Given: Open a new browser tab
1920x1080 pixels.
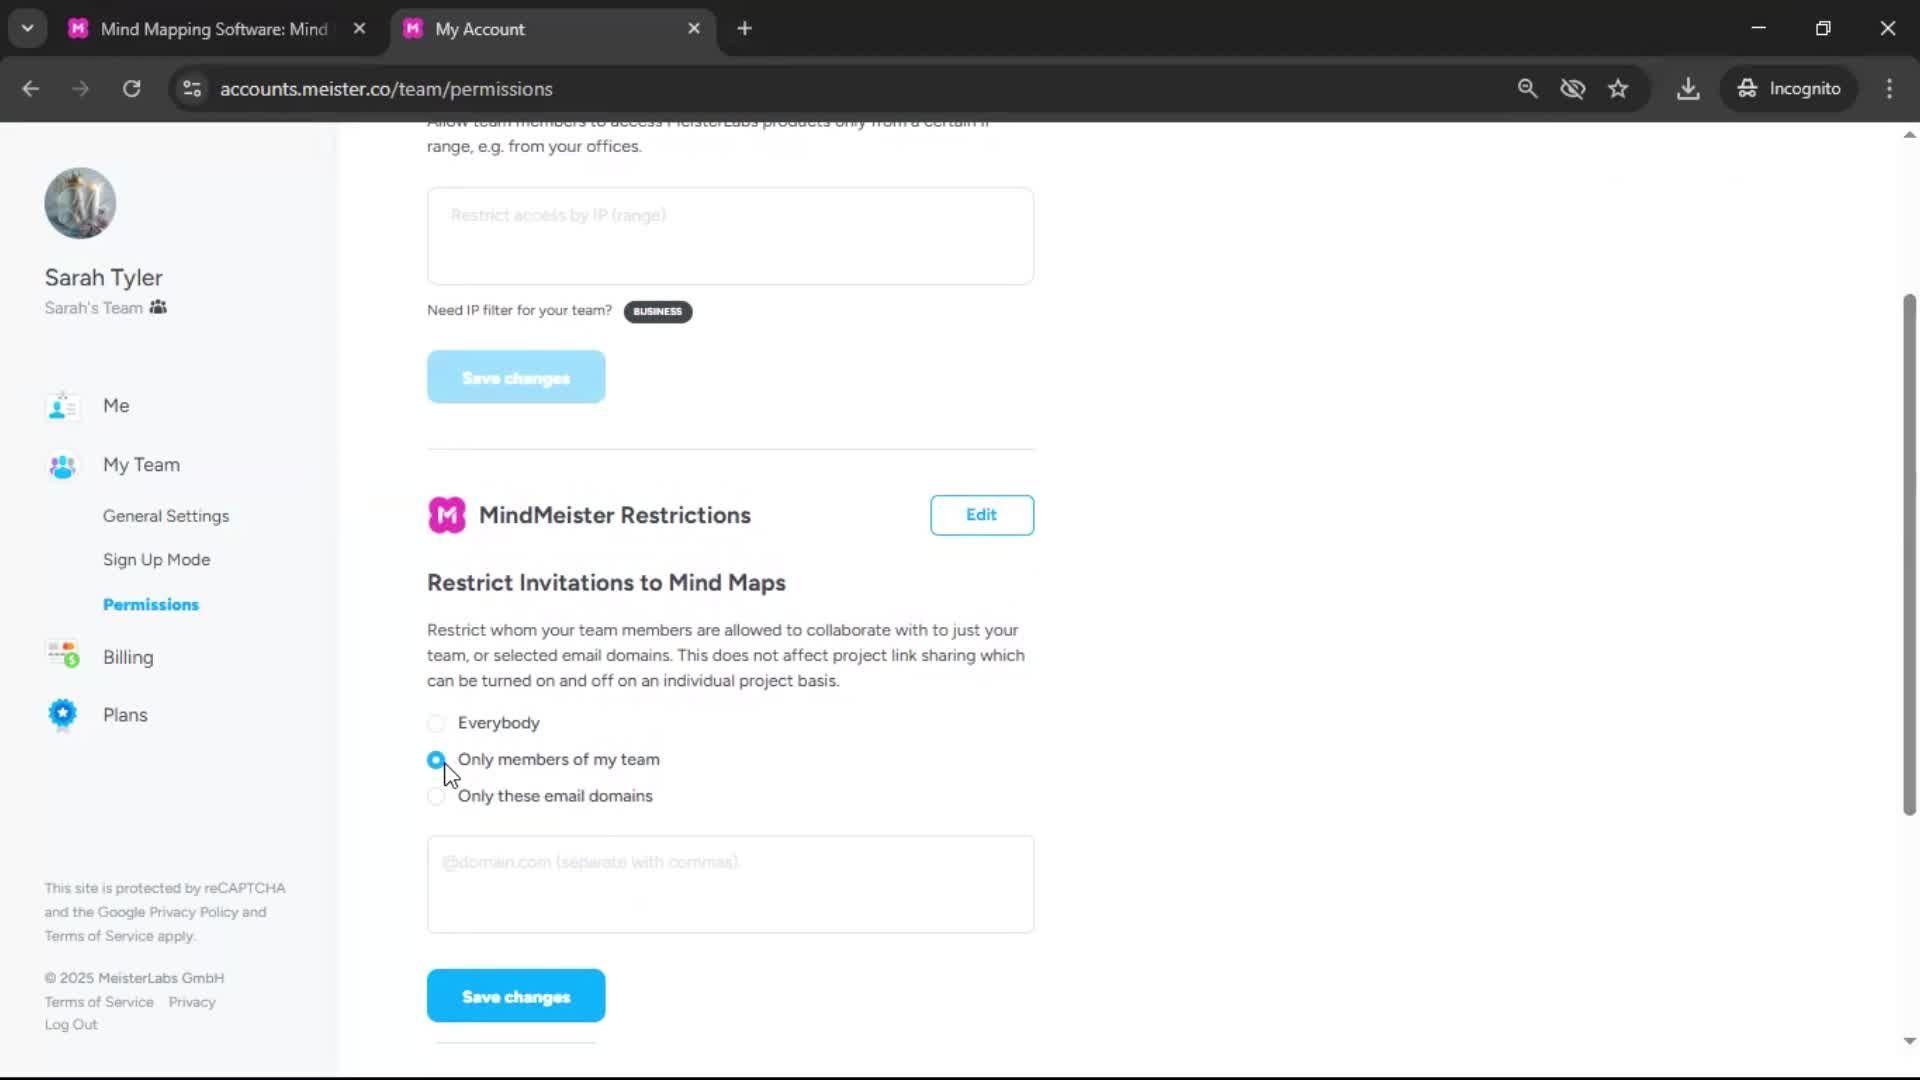Looking at the screenshot, I should [x=744, y=29].
